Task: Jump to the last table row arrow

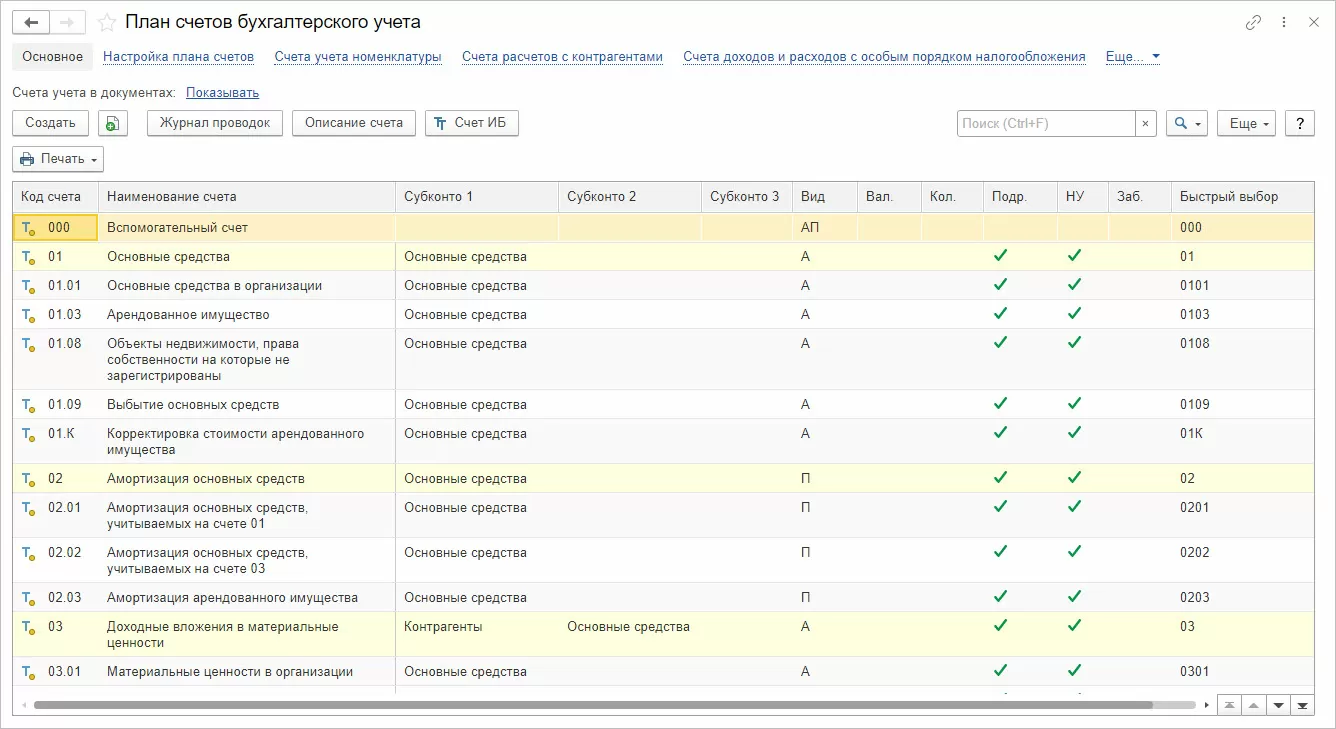Action: pyautogui.click(x=1302, y=706)
